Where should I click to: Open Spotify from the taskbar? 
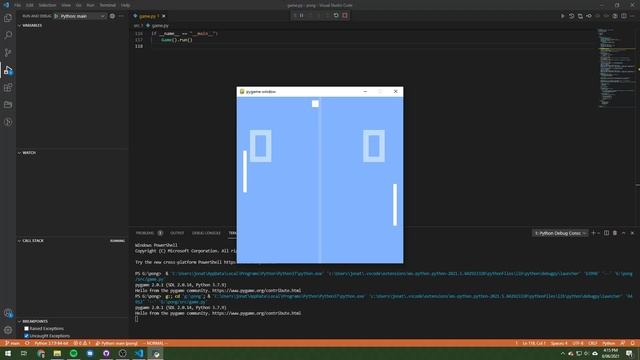coord(73,353)
